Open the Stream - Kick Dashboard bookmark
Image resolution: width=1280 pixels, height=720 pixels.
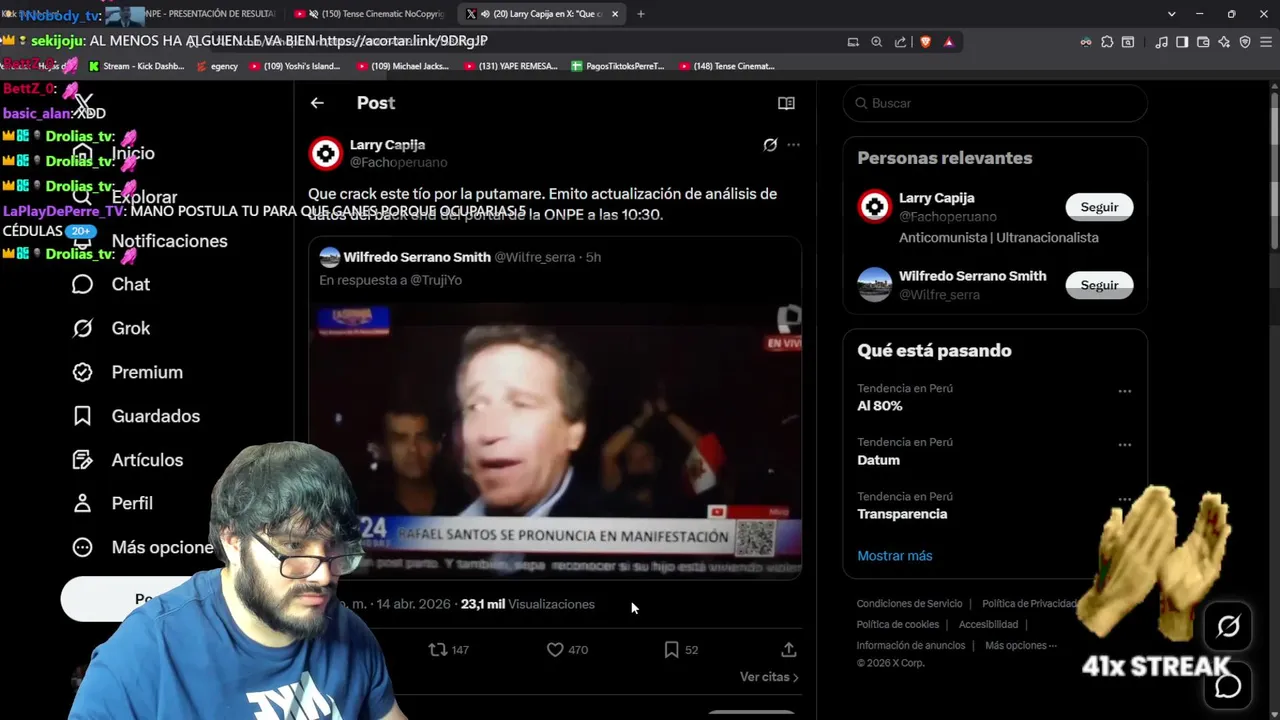click(136, 66)
